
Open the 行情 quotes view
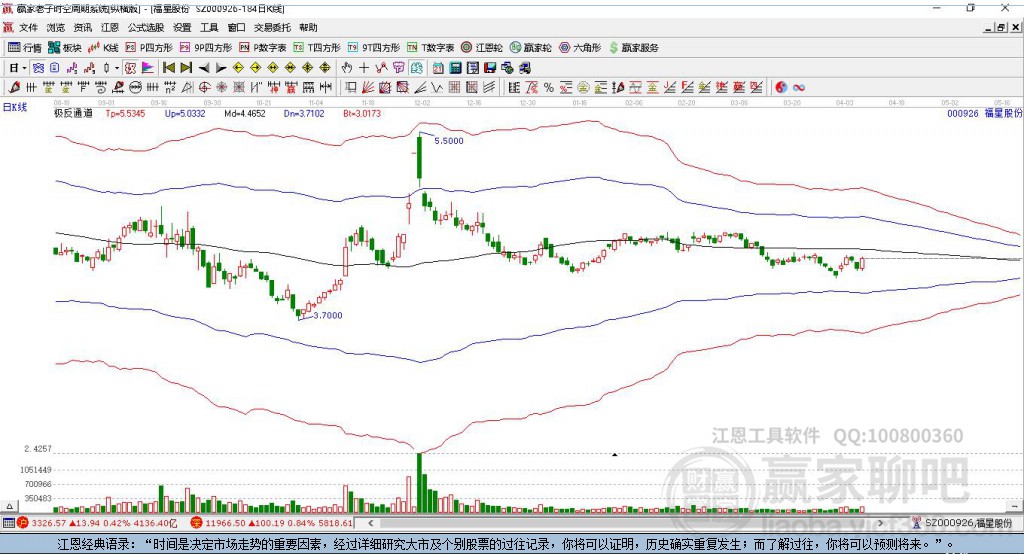coord(24,48)
